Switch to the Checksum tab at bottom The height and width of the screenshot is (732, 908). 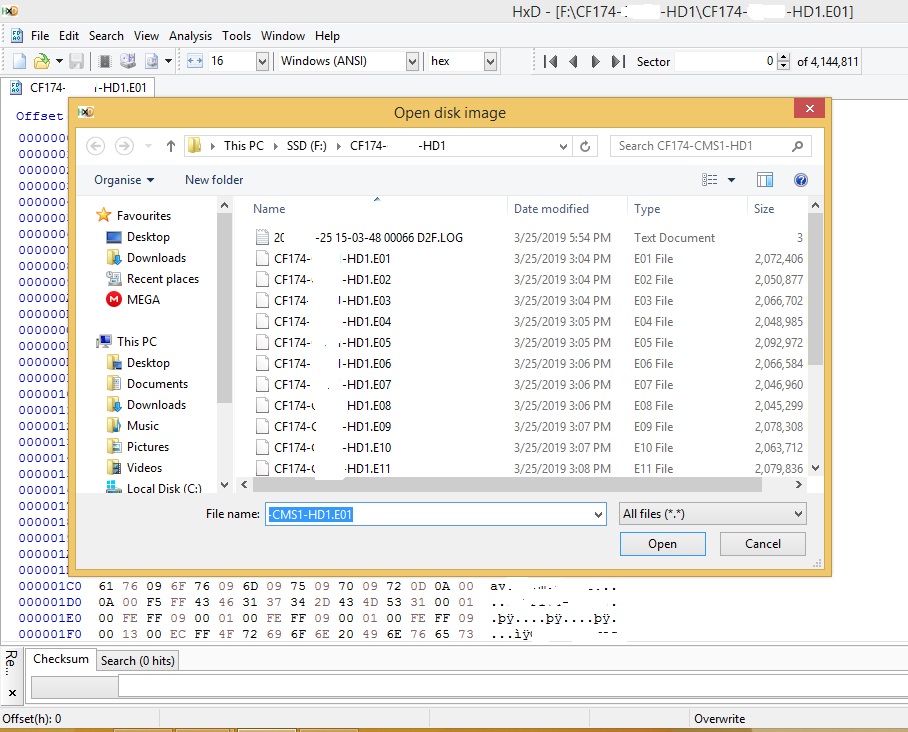pyautogui.click(x=60, y=659)
